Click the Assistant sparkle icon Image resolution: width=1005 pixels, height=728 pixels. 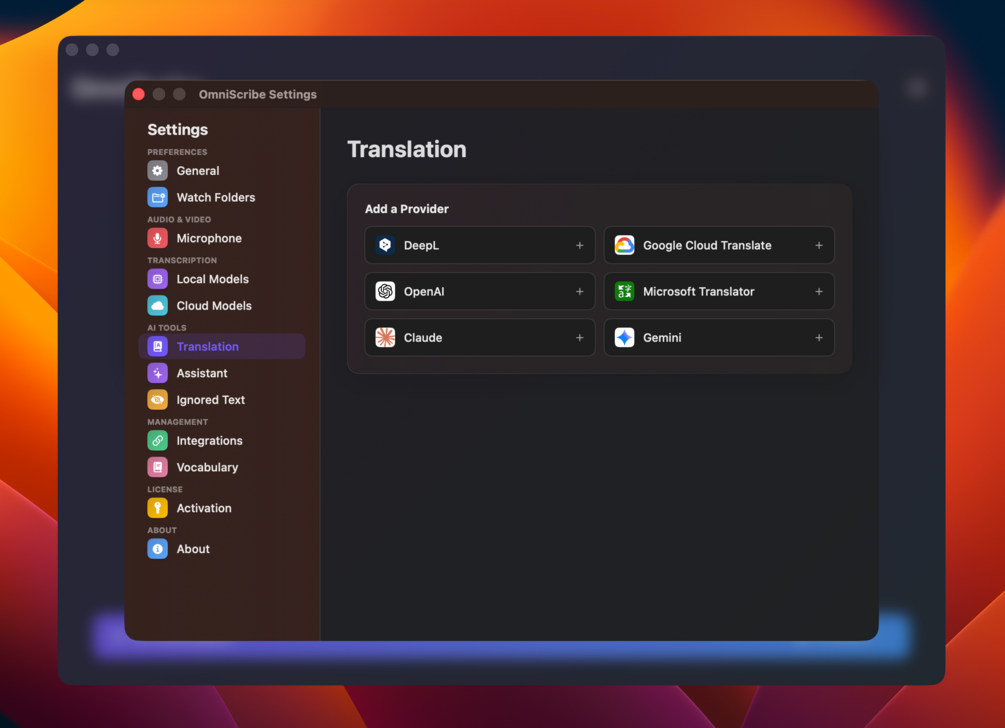click(158, 373)
